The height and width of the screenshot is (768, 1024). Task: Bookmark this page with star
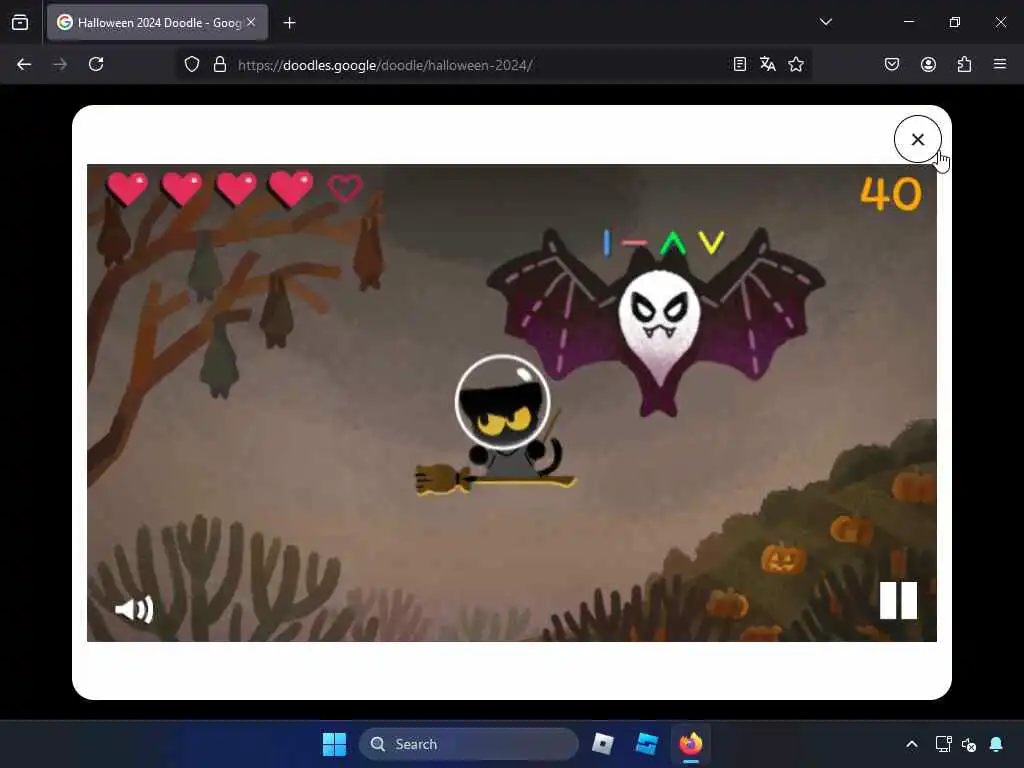click(795, 64)
